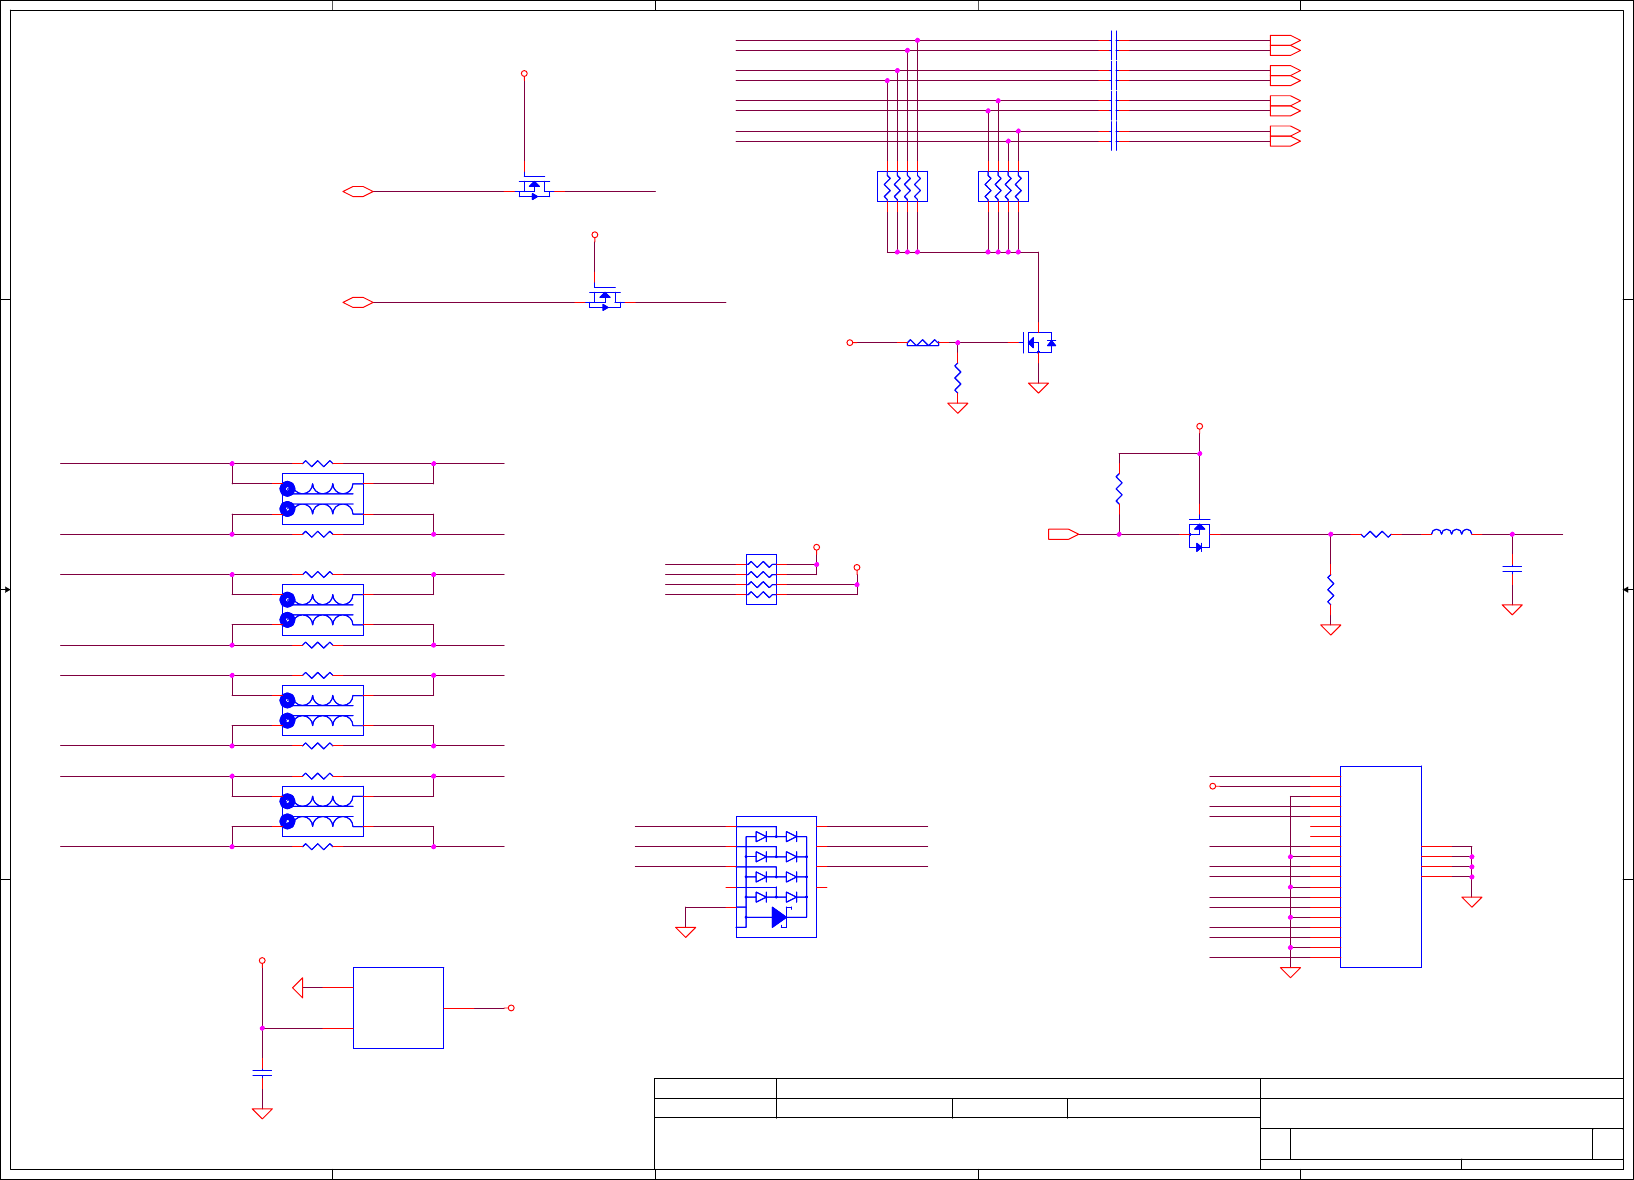Click the inductor coil symbol in the filter circuit
Viewport: 1634px width, 1180px height.
(x=1451, y=532)
